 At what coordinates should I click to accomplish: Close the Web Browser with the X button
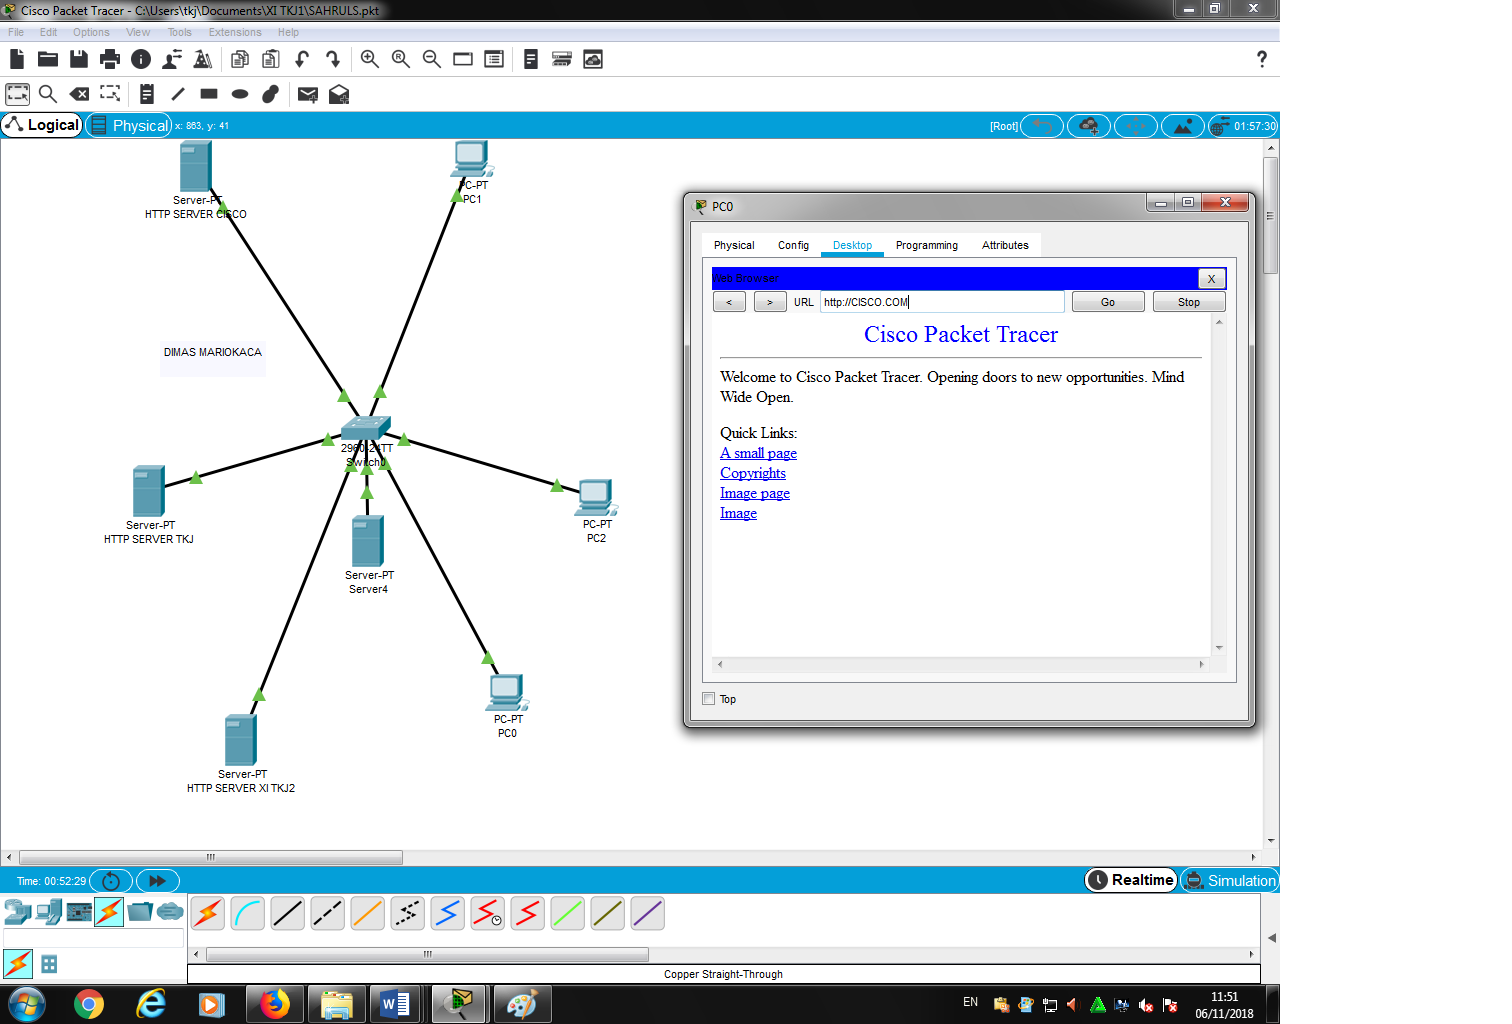pyautogui.click(x=1211, y=279)
